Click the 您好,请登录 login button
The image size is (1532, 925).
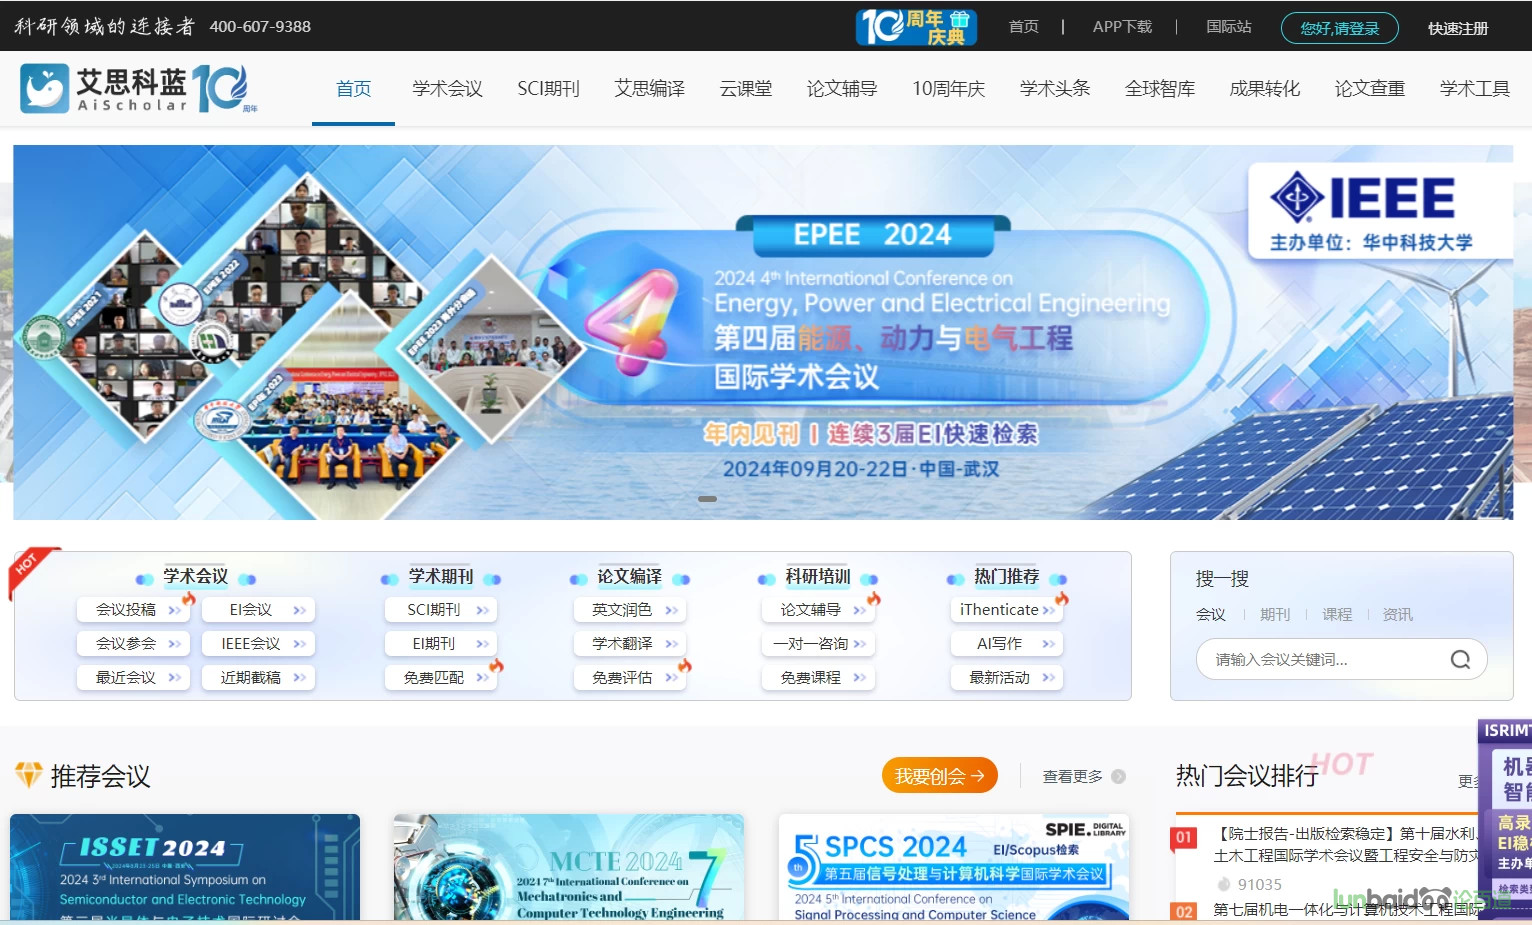click(x=1340, y=28)
